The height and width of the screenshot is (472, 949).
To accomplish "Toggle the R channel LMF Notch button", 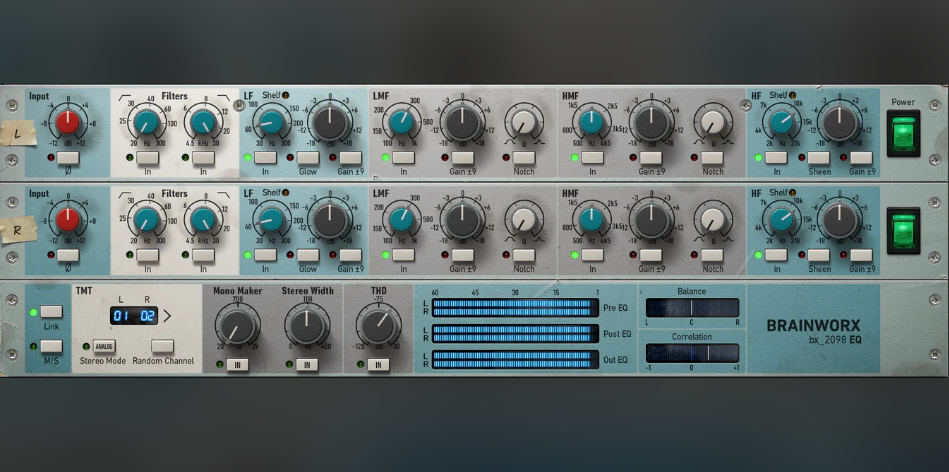I will pos(524,255).
